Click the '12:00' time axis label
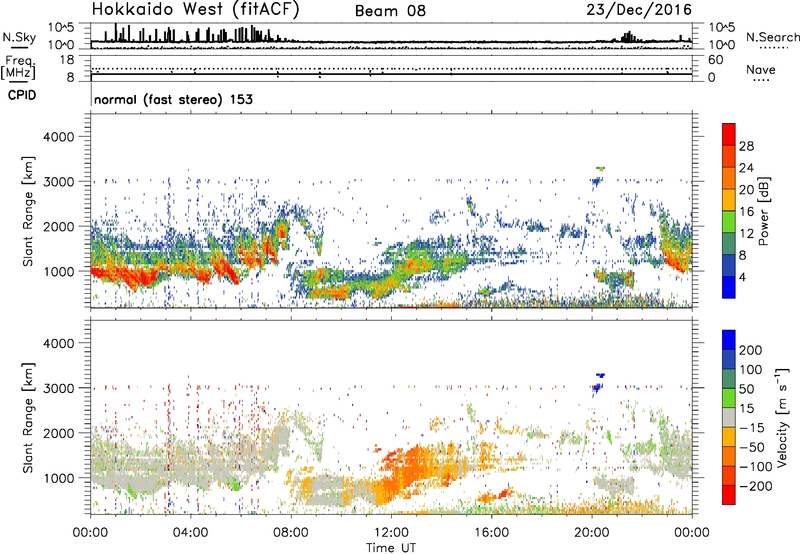The height and width of the screenshot is (554, 800). point(391,533)
